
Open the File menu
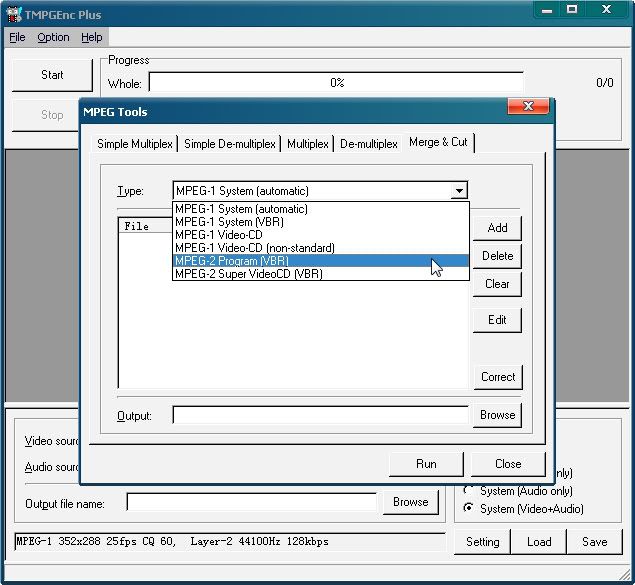tap(17, 37)
